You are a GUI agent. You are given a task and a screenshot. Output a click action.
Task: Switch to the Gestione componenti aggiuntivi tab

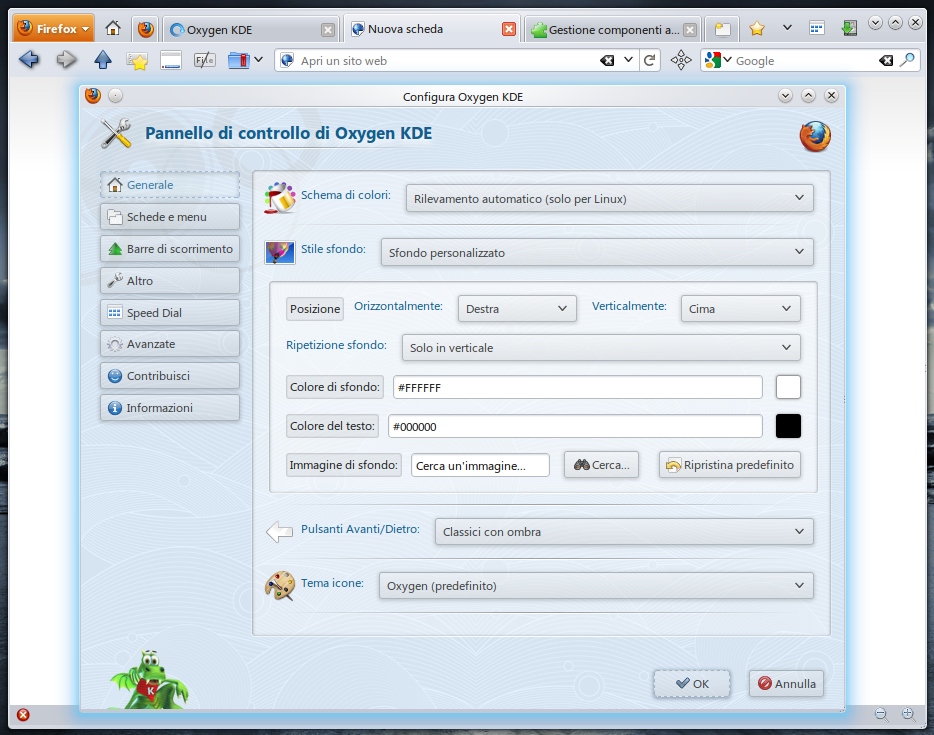[612, 29]
